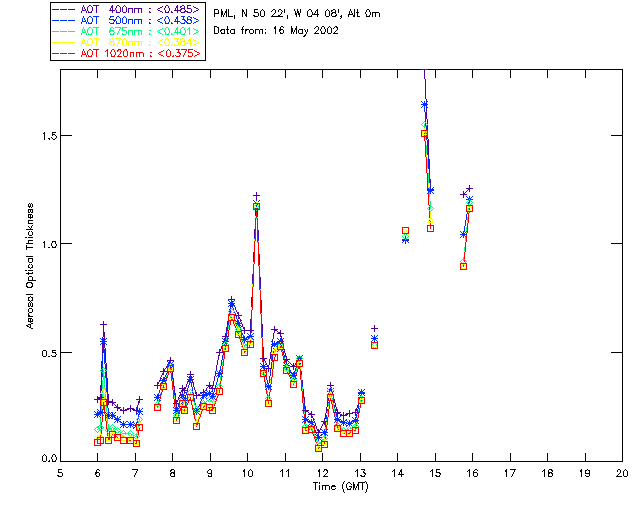Click the 20 tick label on time axis
Screen dimensions: 640x512
[622, 472]
